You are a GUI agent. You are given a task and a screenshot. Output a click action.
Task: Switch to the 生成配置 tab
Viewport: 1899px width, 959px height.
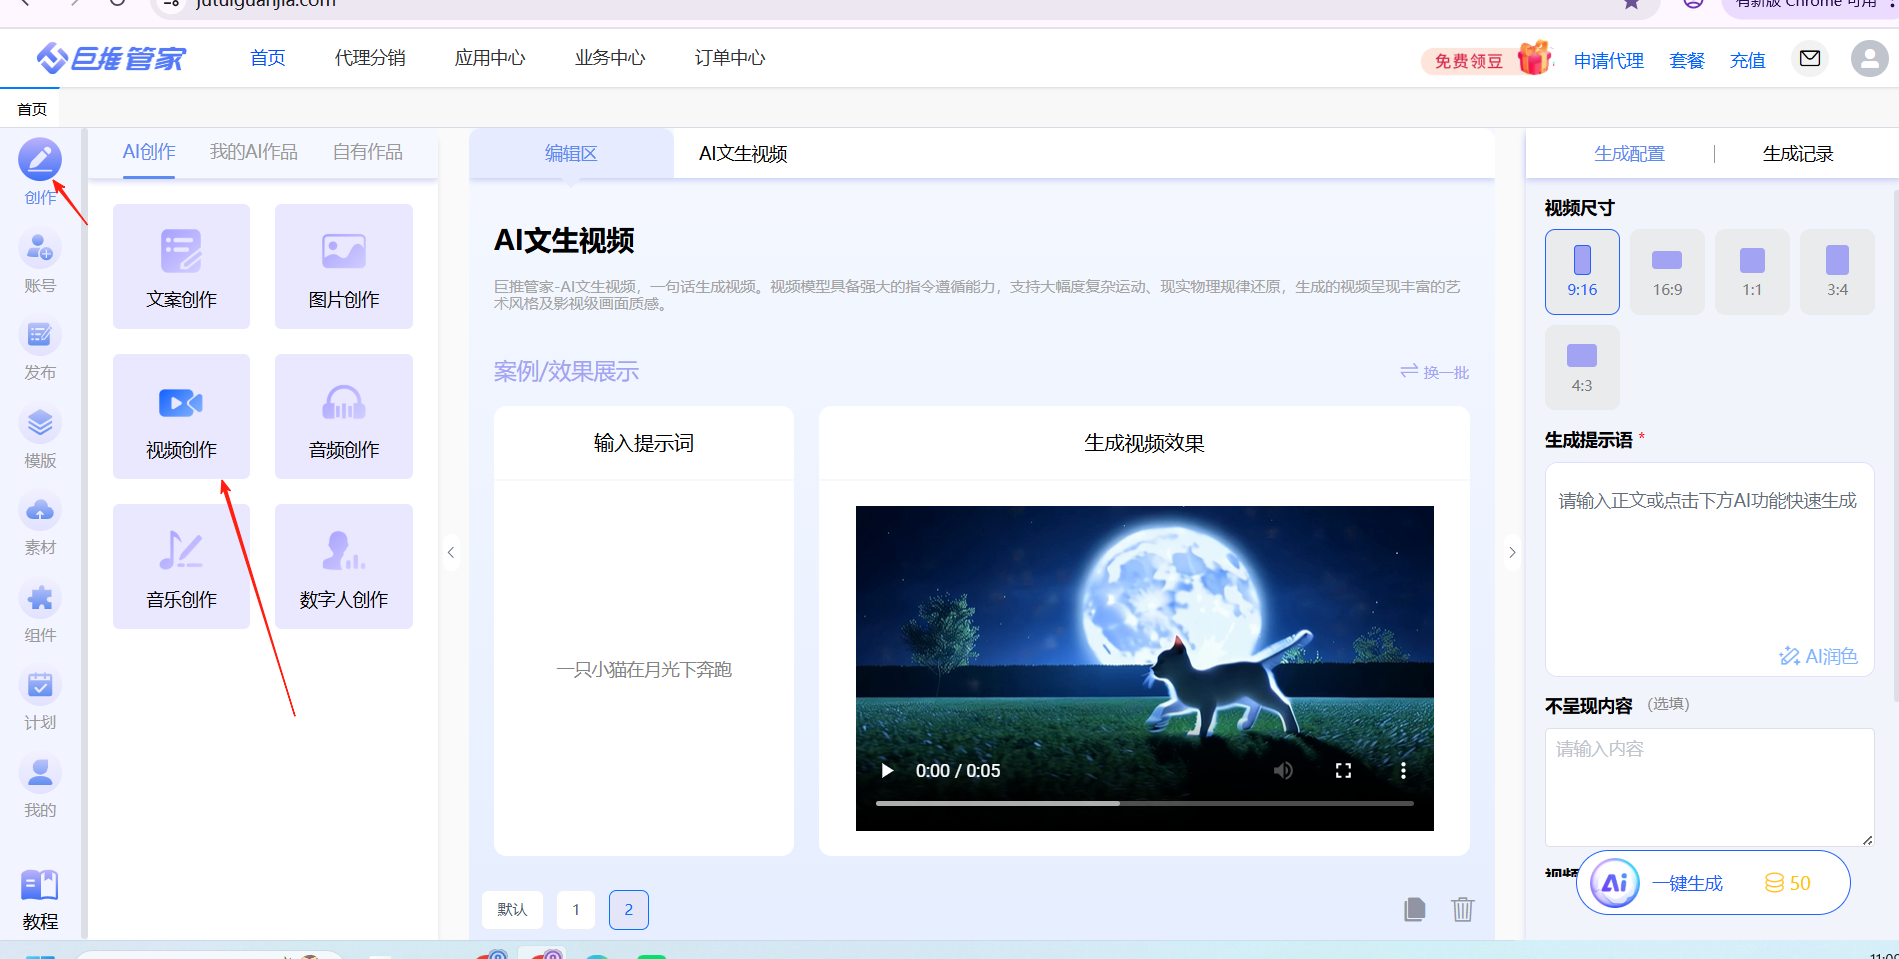pyautogui.click(x=1630, y=154)
